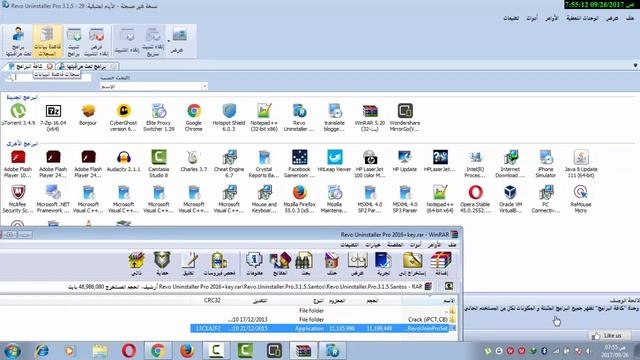Screen dimensions: 640x360
Task: Open the Commands menu in Revo Uninstaller
Action: [552, 18]
